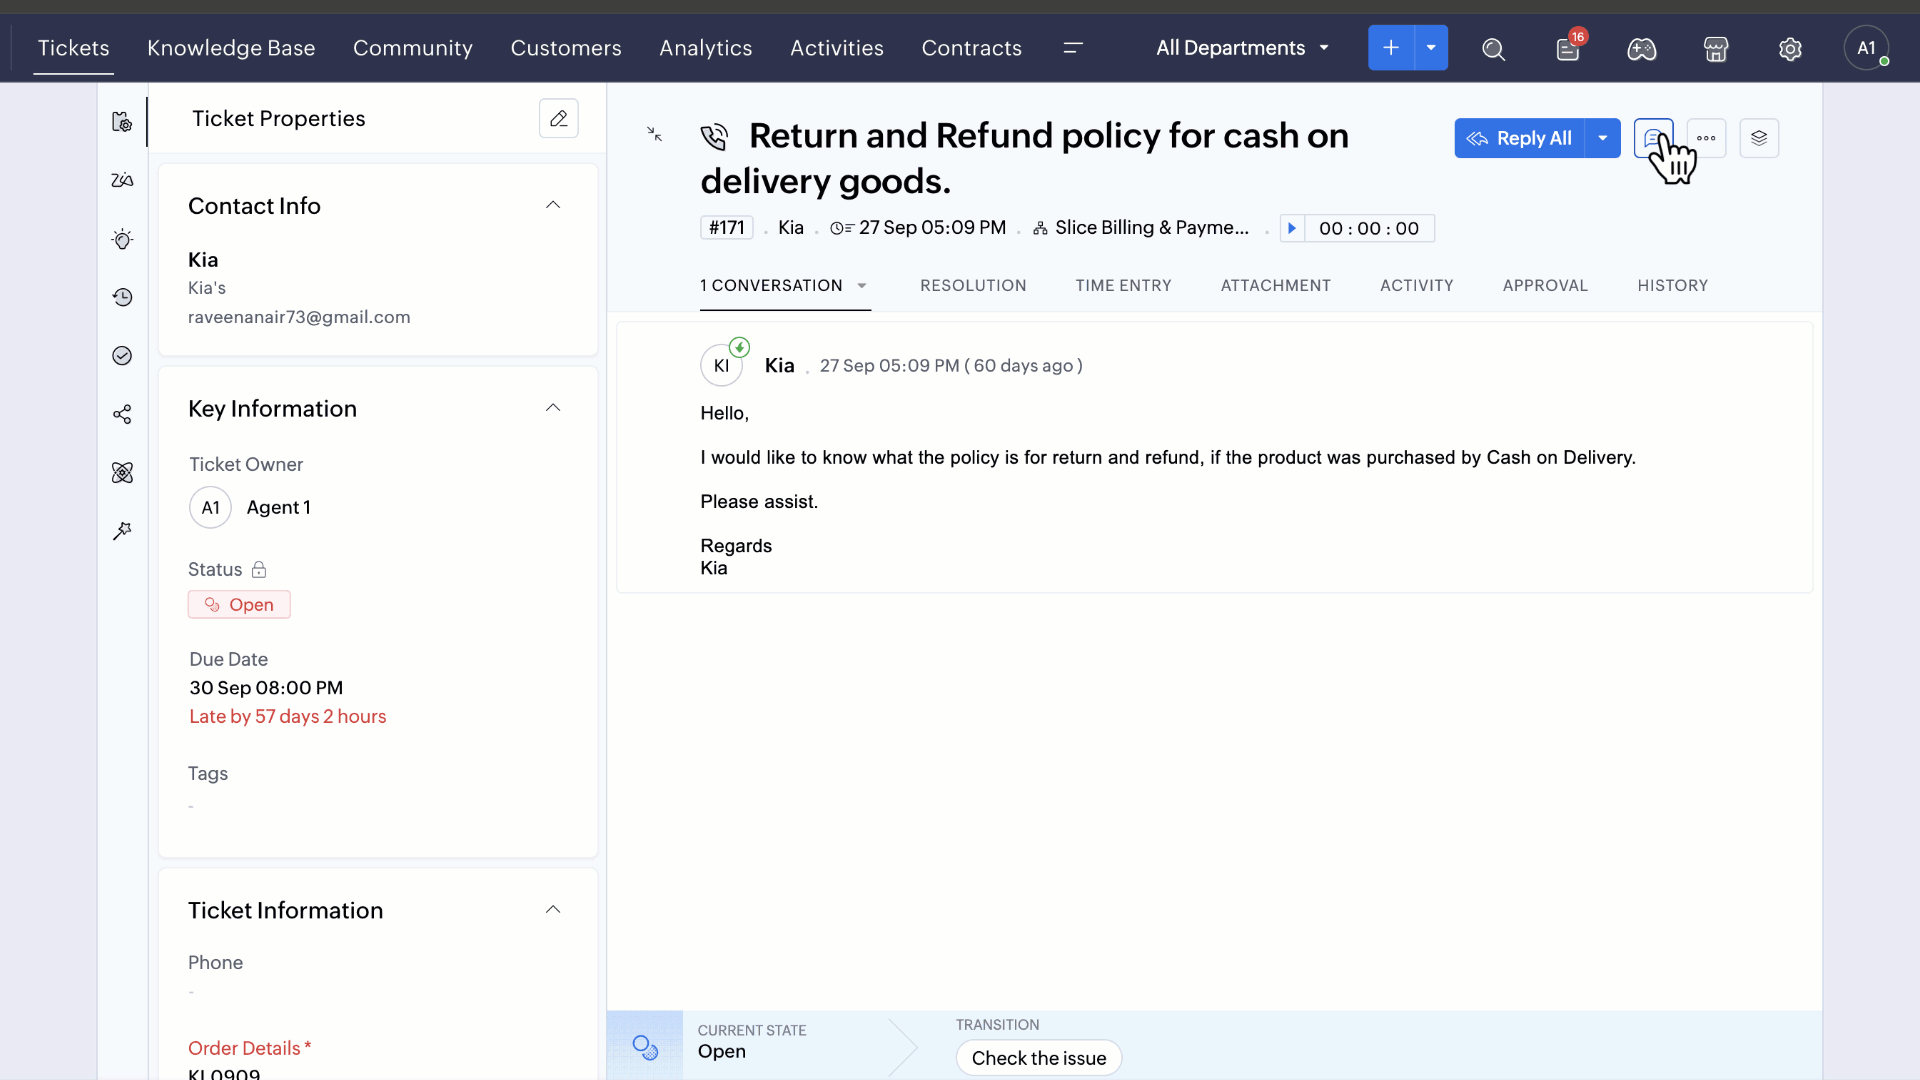The image size is (1920, 1080).
Task: Click the atom-shaped sidebar icon
Action: point(122,473)
